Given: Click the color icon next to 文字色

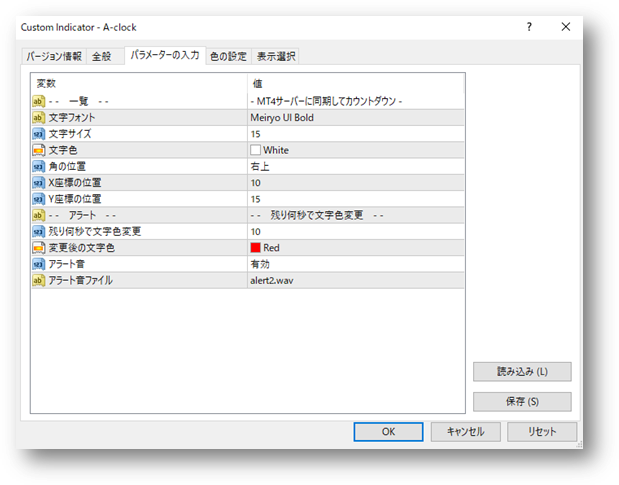Looking at the screenshot, I should pos(38,150).
